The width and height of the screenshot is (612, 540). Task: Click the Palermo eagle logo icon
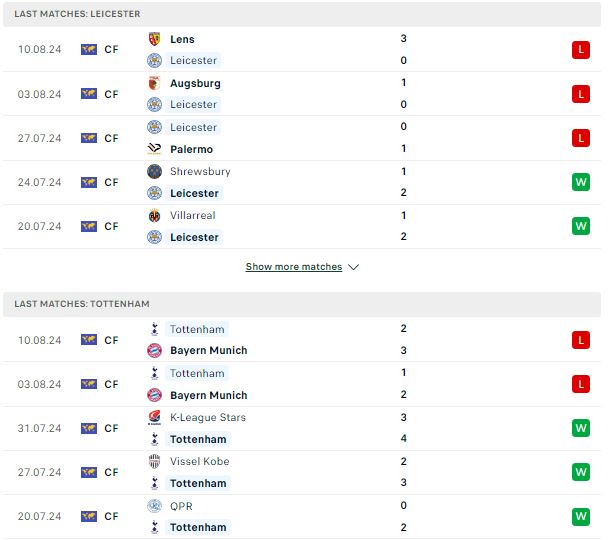pos(155,149)
